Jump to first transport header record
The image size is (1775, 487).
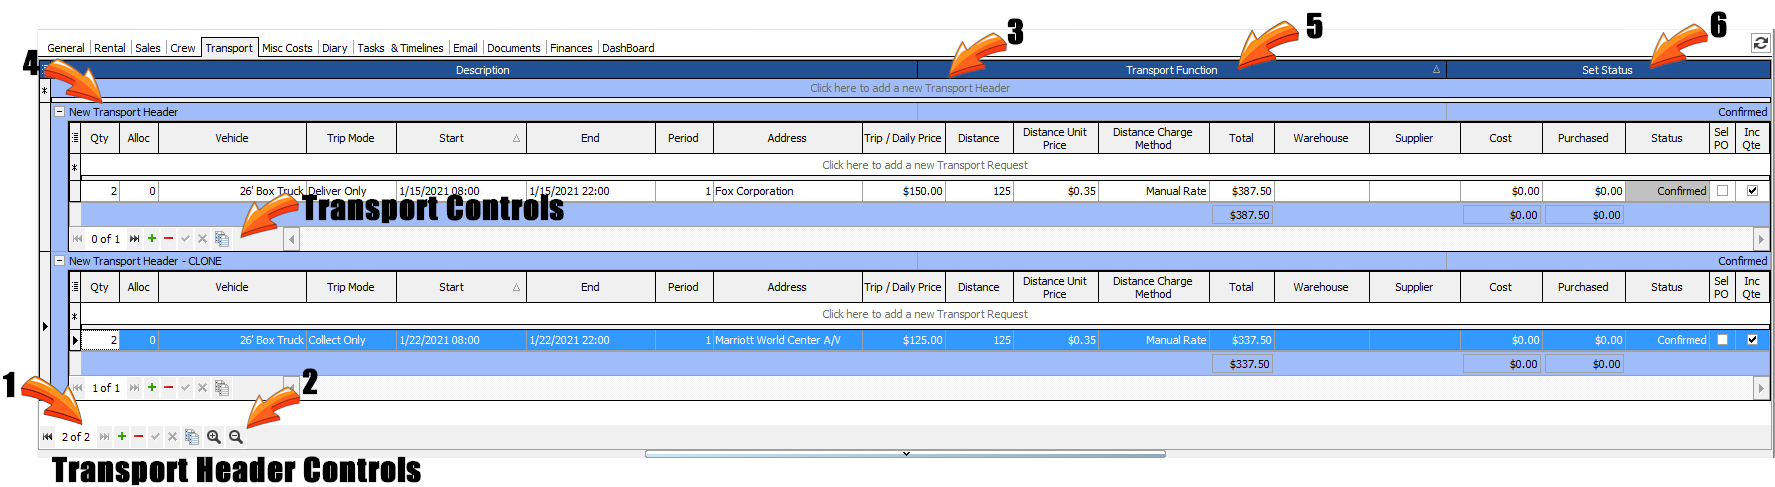[x=47, y=437]
